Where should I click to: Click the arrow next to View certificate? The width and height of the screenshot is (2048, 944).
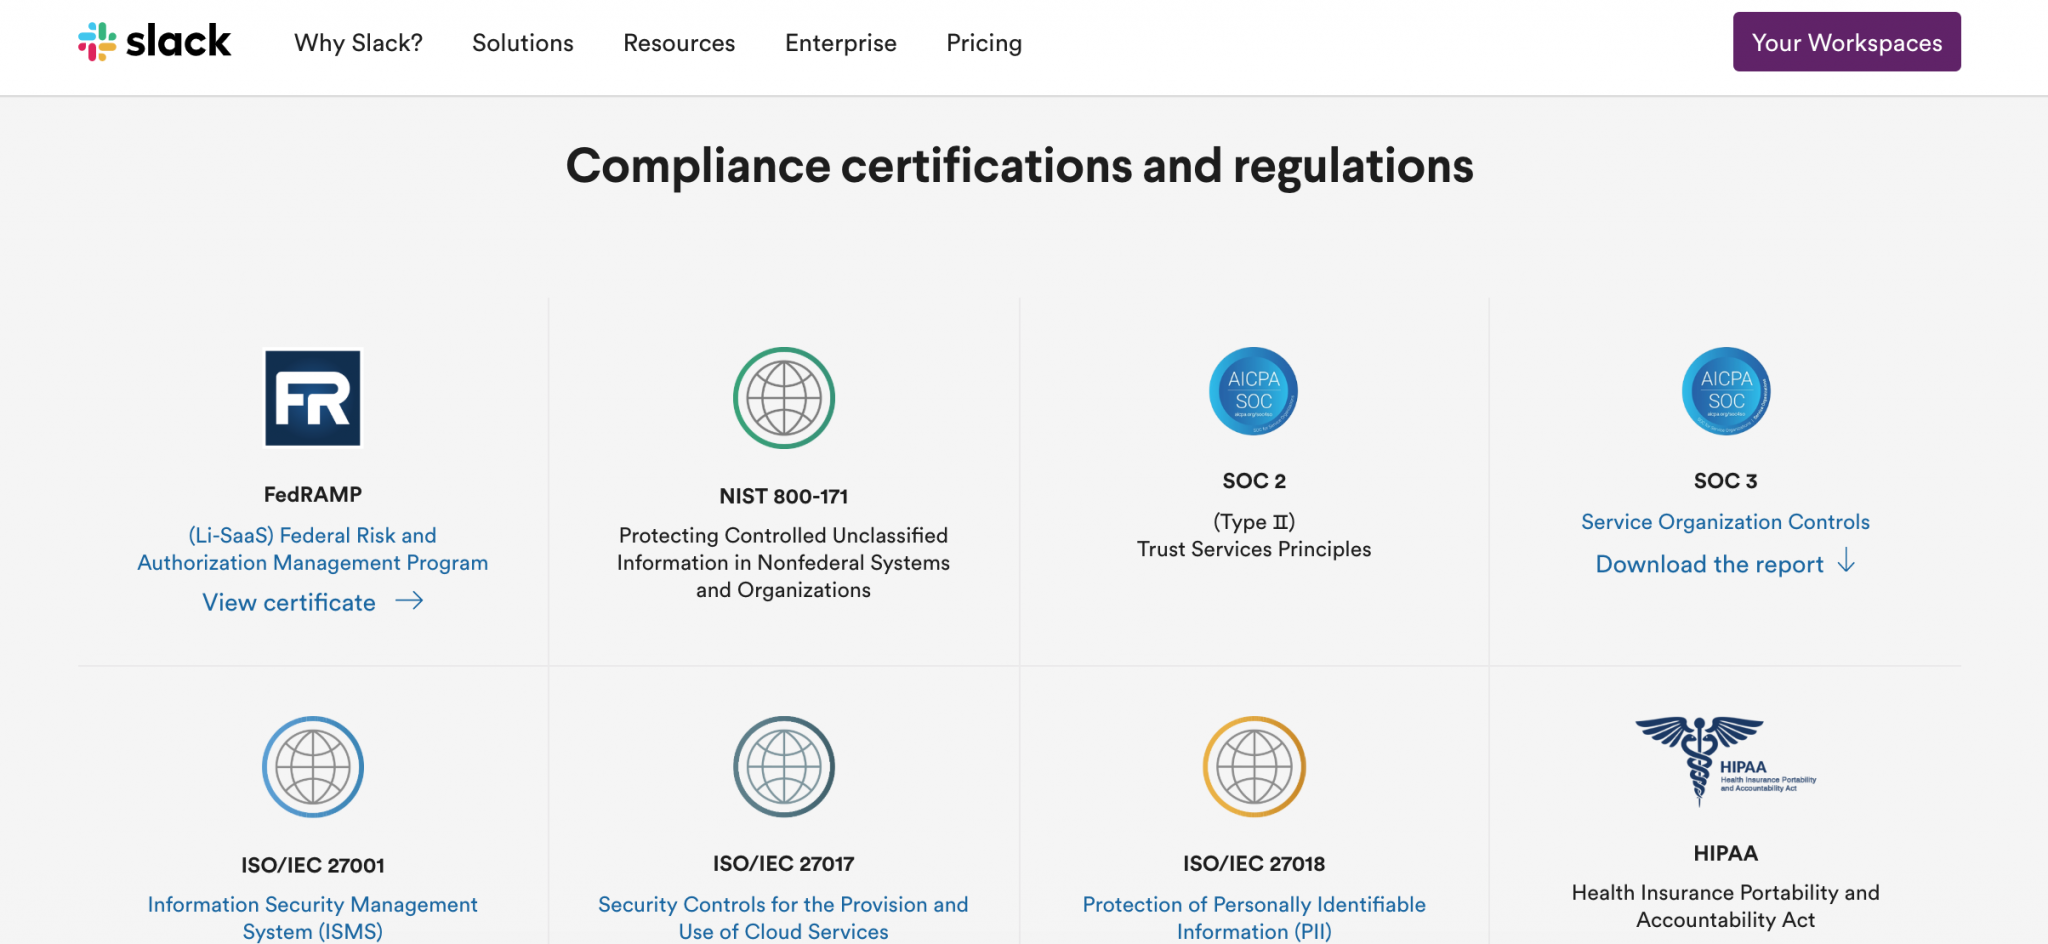pos(409,601)
